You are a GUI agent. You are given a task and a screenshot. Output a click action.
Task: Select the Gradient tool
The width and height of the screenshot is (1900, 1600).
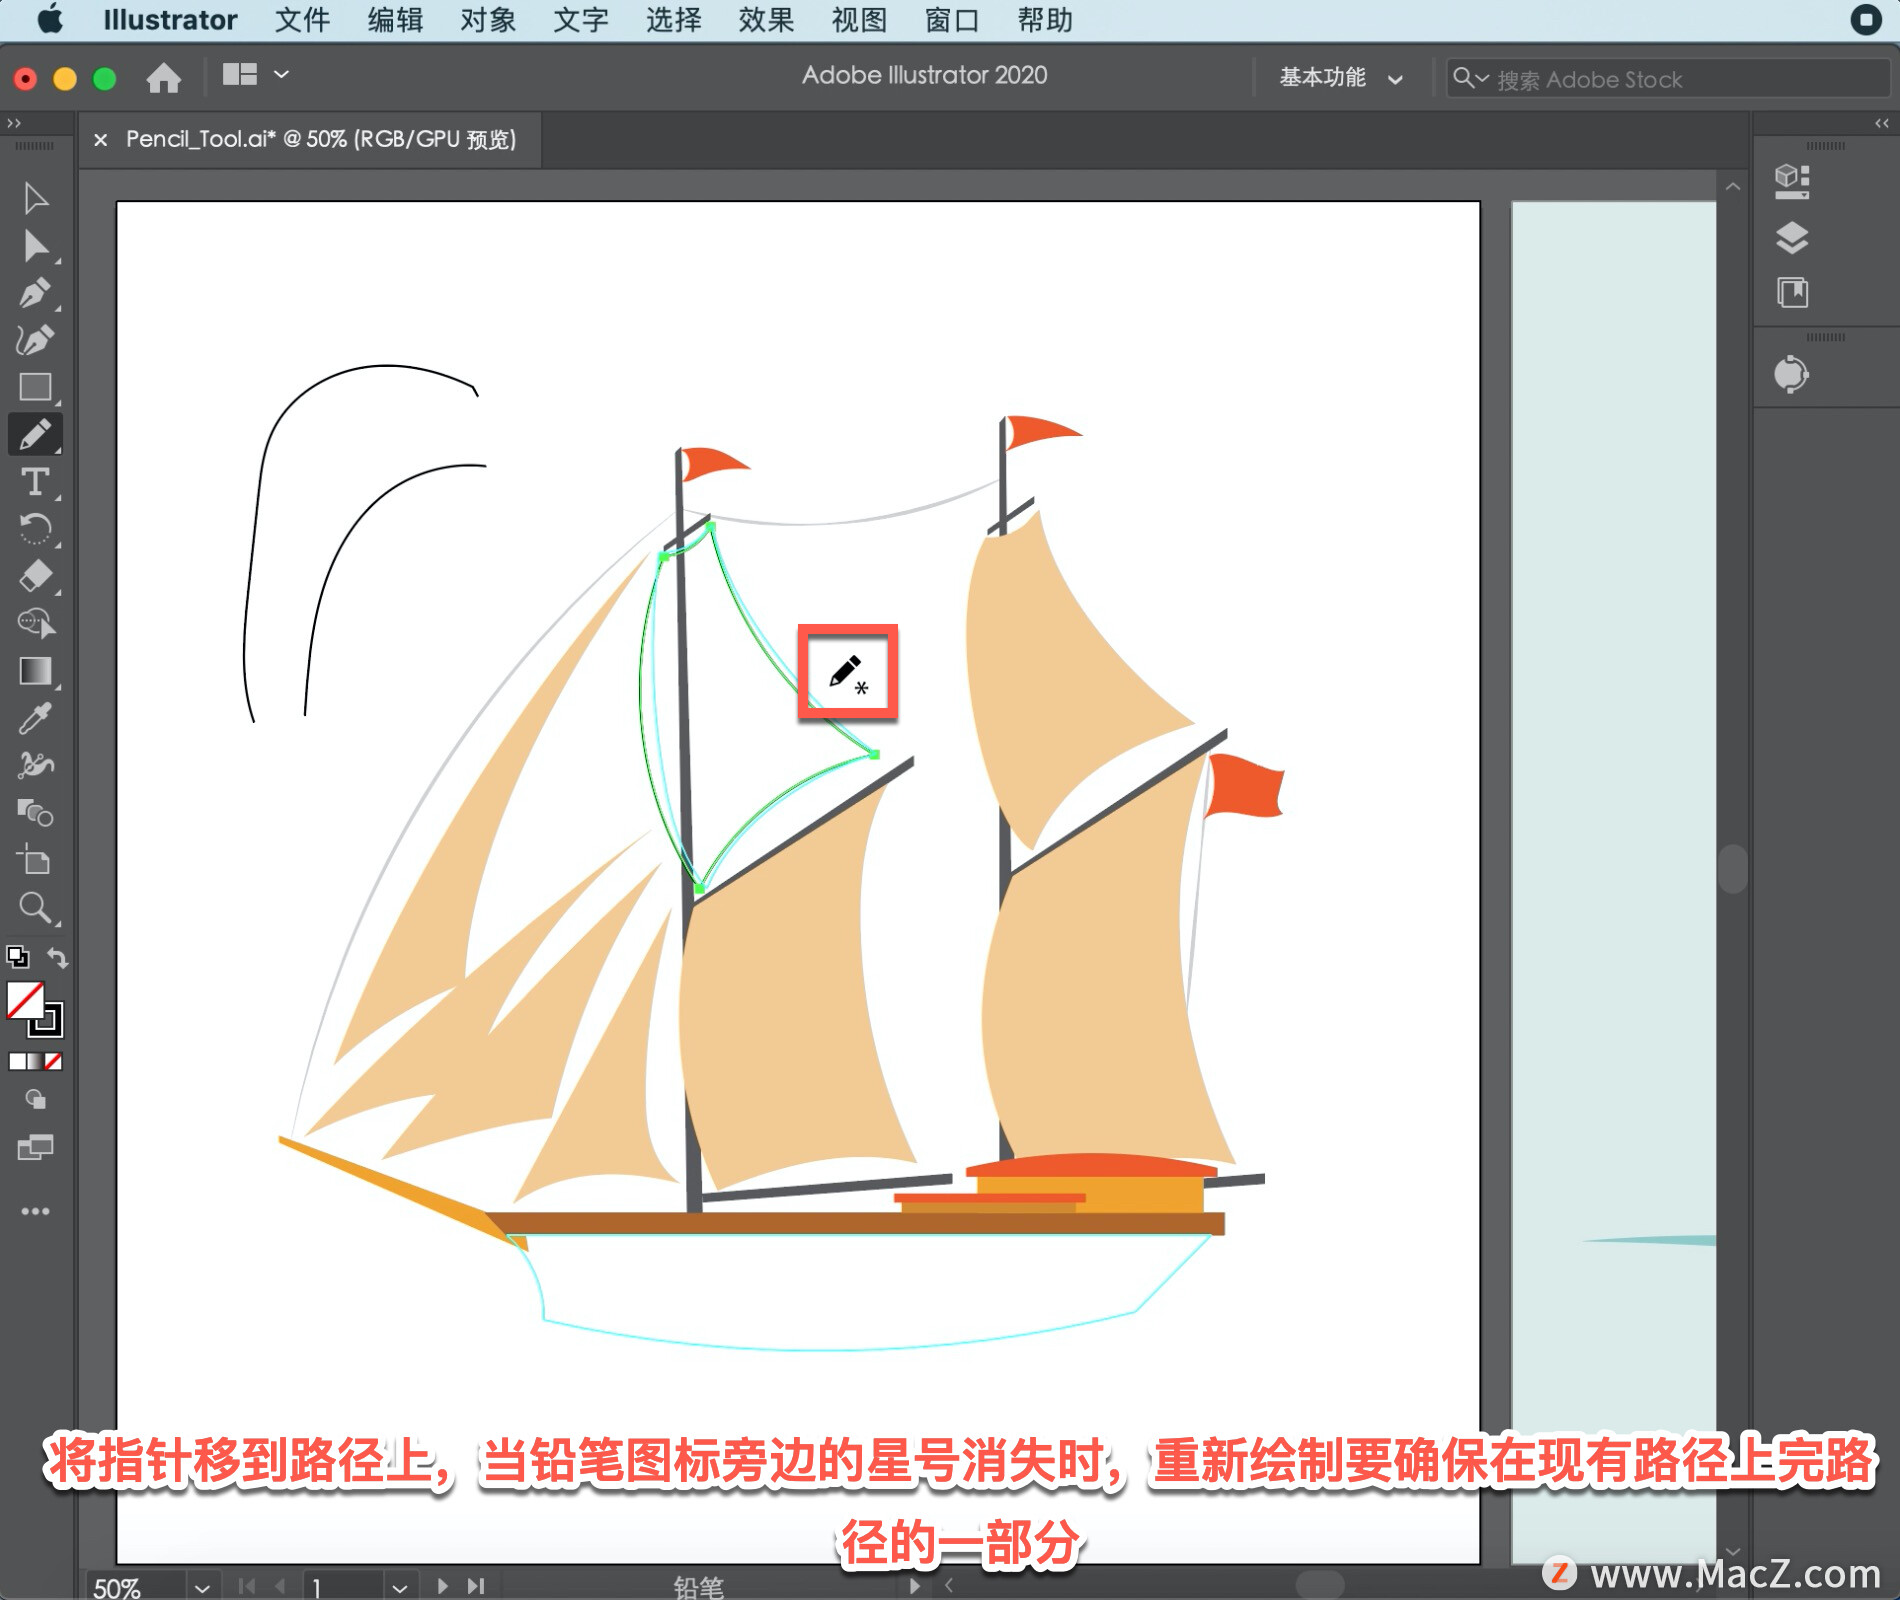click(35, 671)
